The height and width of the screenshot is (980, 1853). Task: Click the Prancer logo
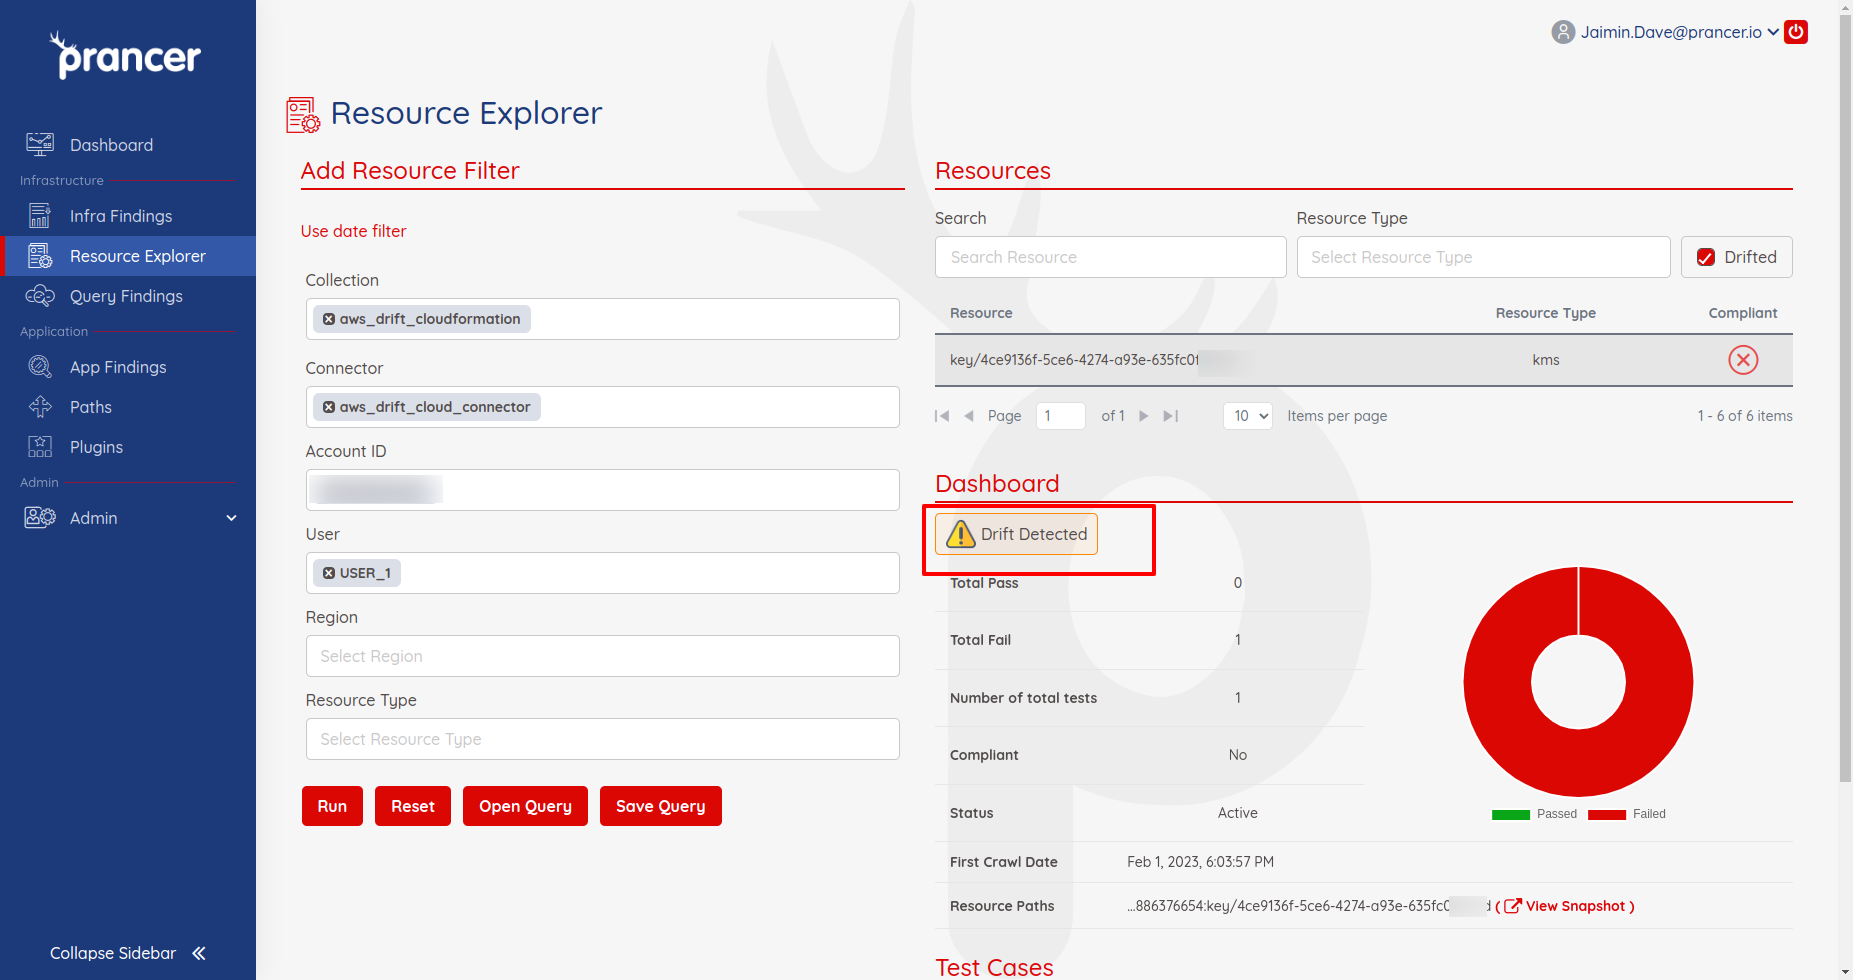point(125,55)
